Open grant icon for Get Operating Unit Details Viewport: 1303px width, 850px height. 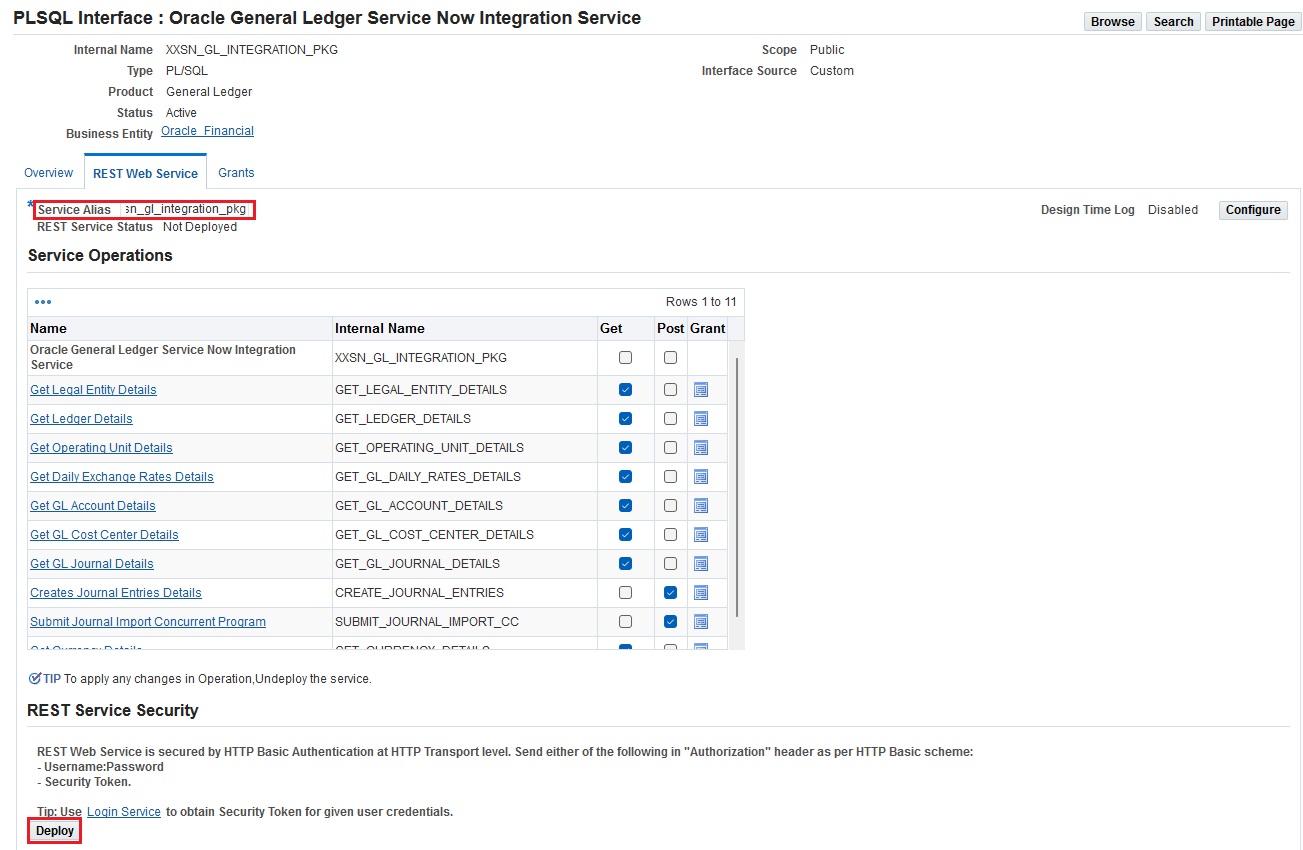(x=701, y=448)
